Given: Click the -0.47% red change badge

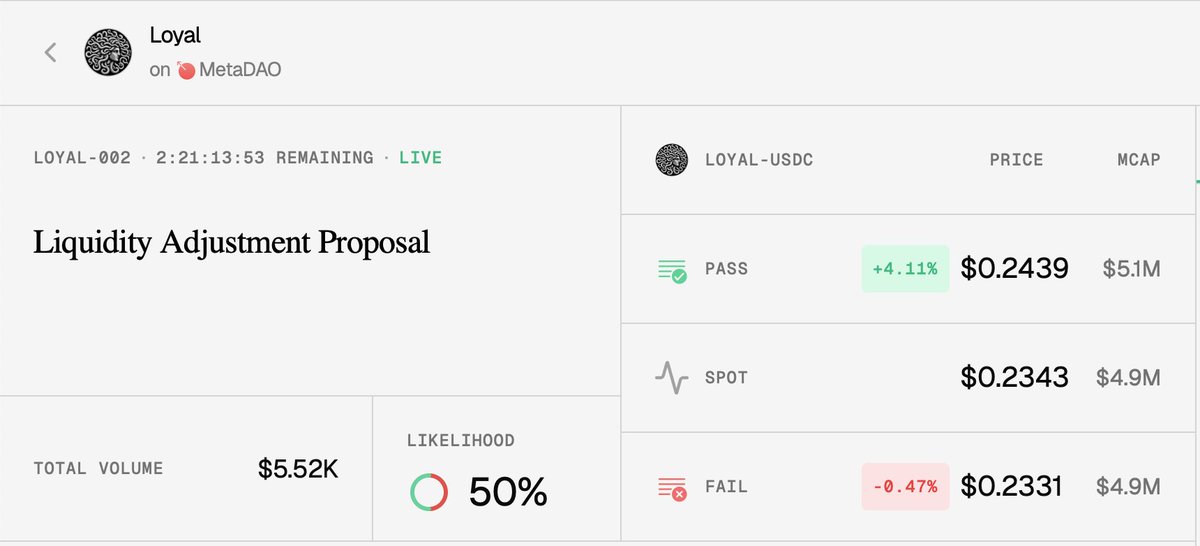Looking at the screenshot, I should pyautogui.click(x=904, y=487).
